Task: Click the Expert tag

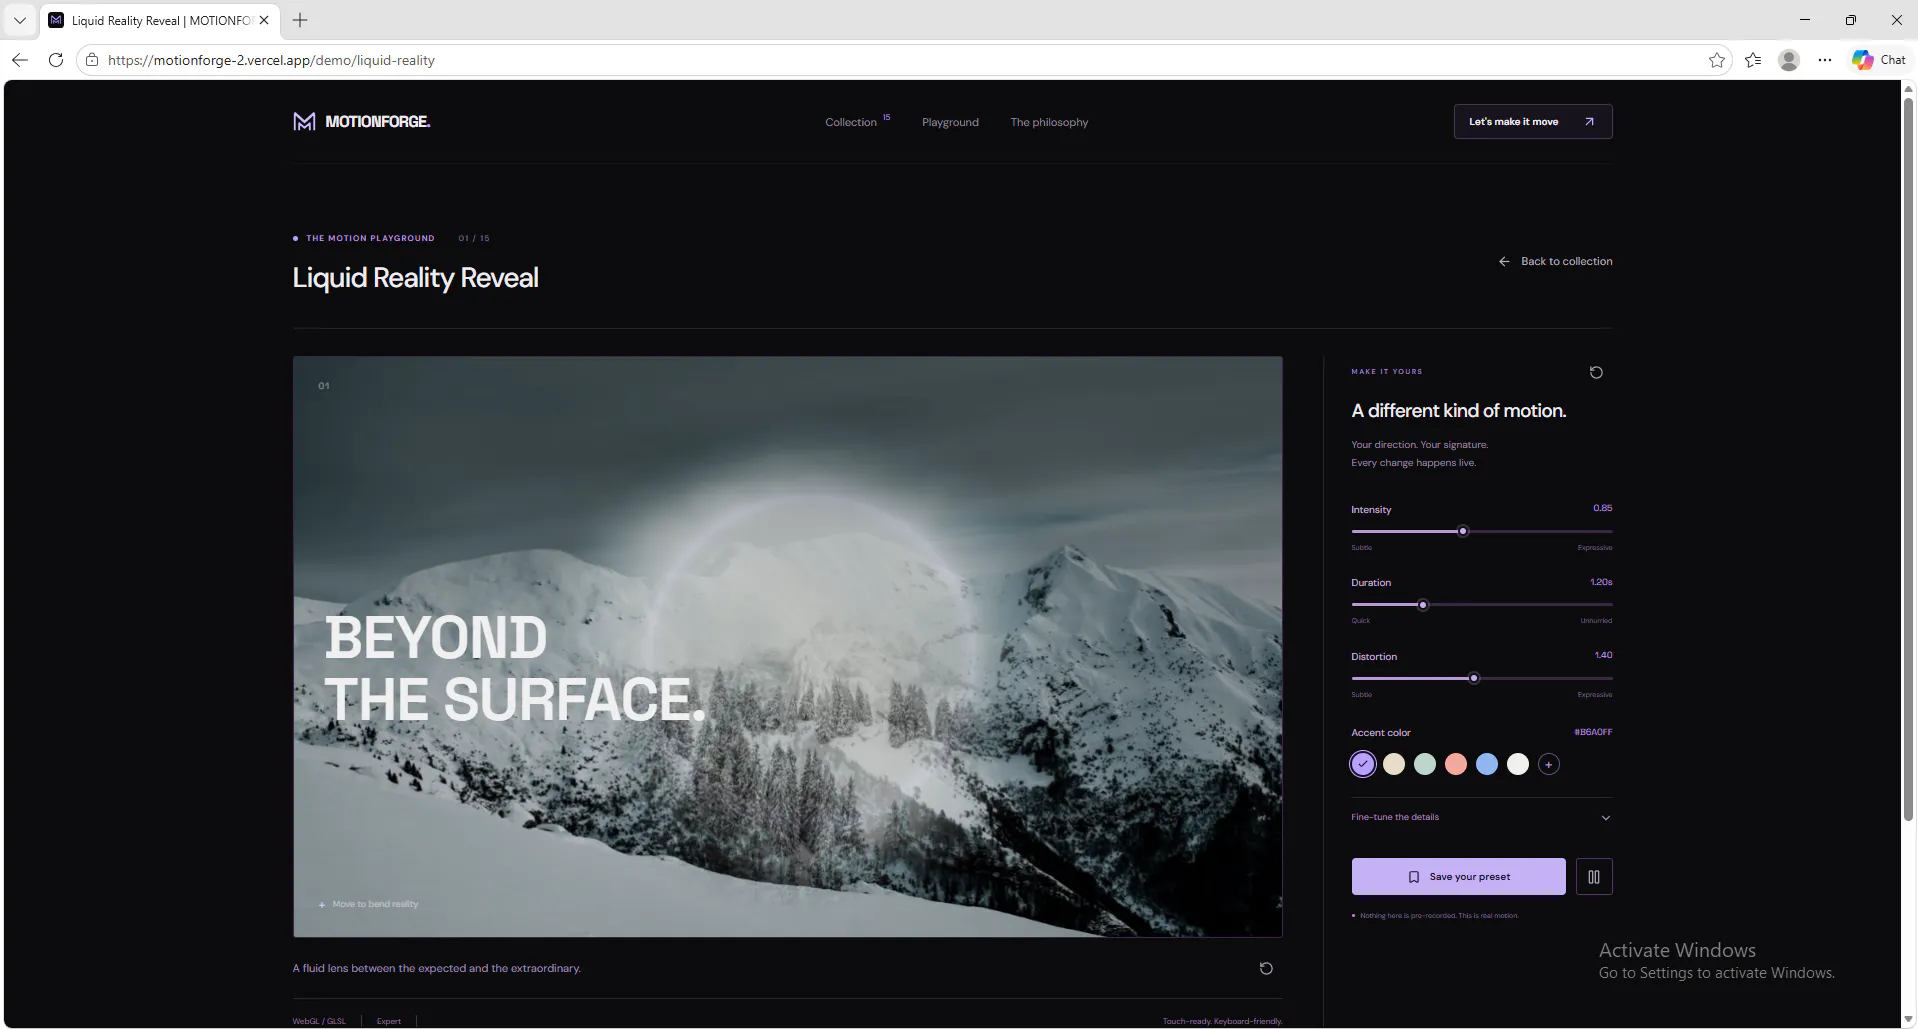Action: point(389,1021)
